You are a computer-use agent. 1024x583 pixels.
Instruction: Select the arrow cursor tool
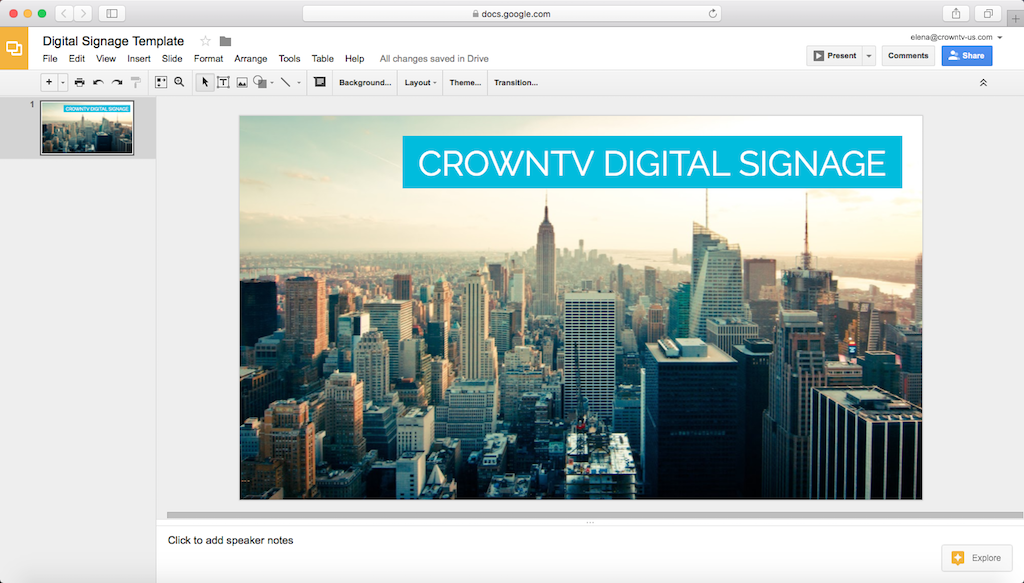pos(205,82)
